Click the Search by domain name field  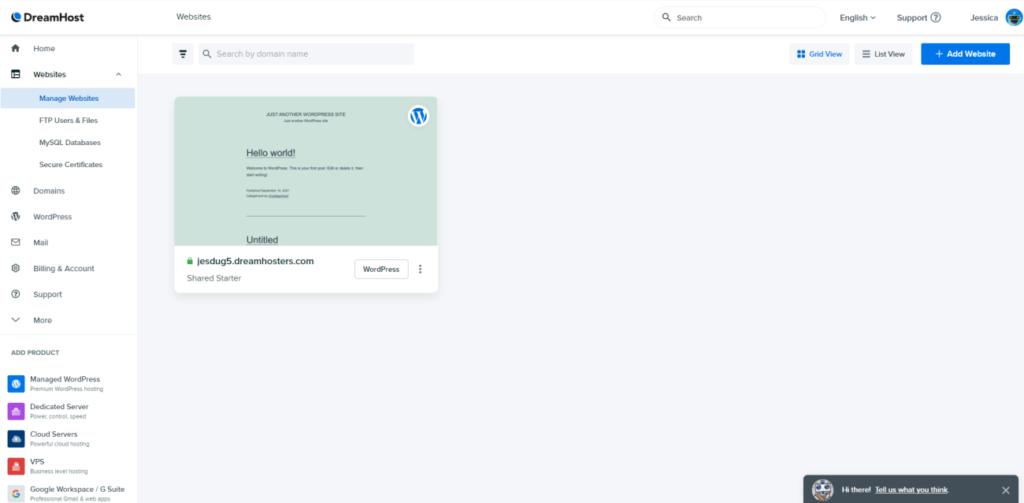click(x=306, y=54)
